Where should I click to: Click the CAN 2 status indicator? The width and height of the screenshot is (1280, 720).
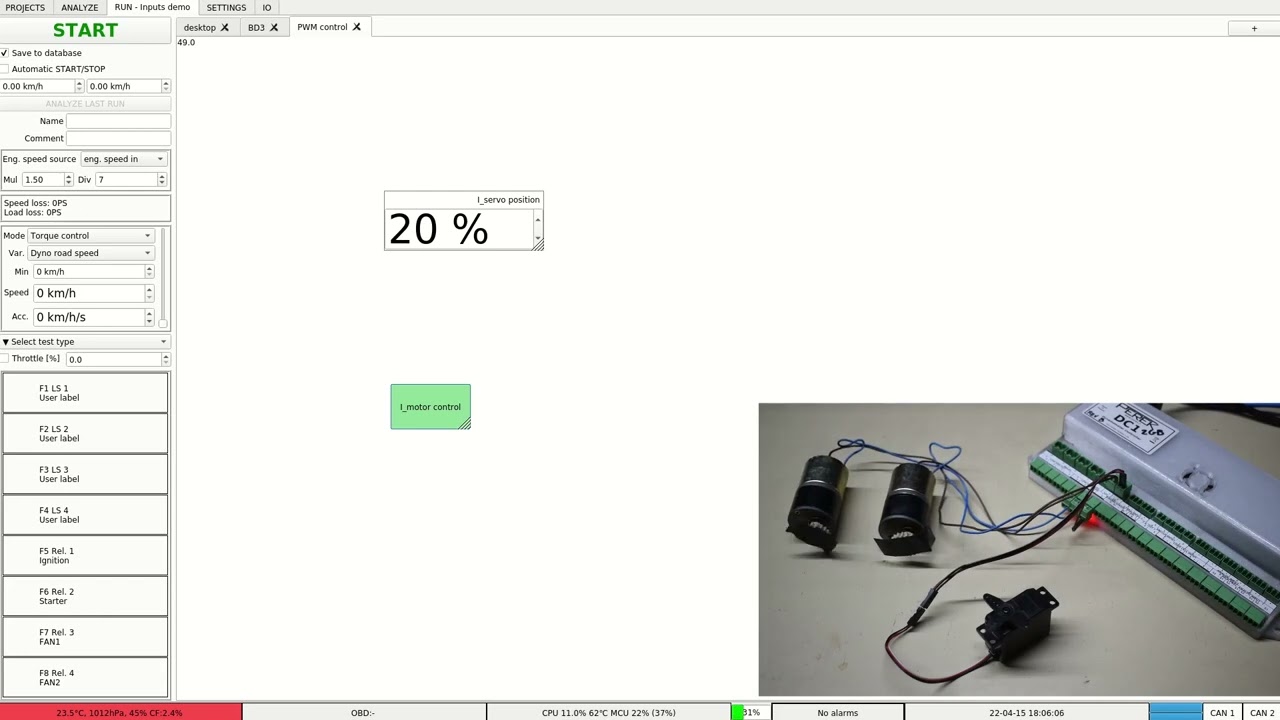[x=1262, y=713]
